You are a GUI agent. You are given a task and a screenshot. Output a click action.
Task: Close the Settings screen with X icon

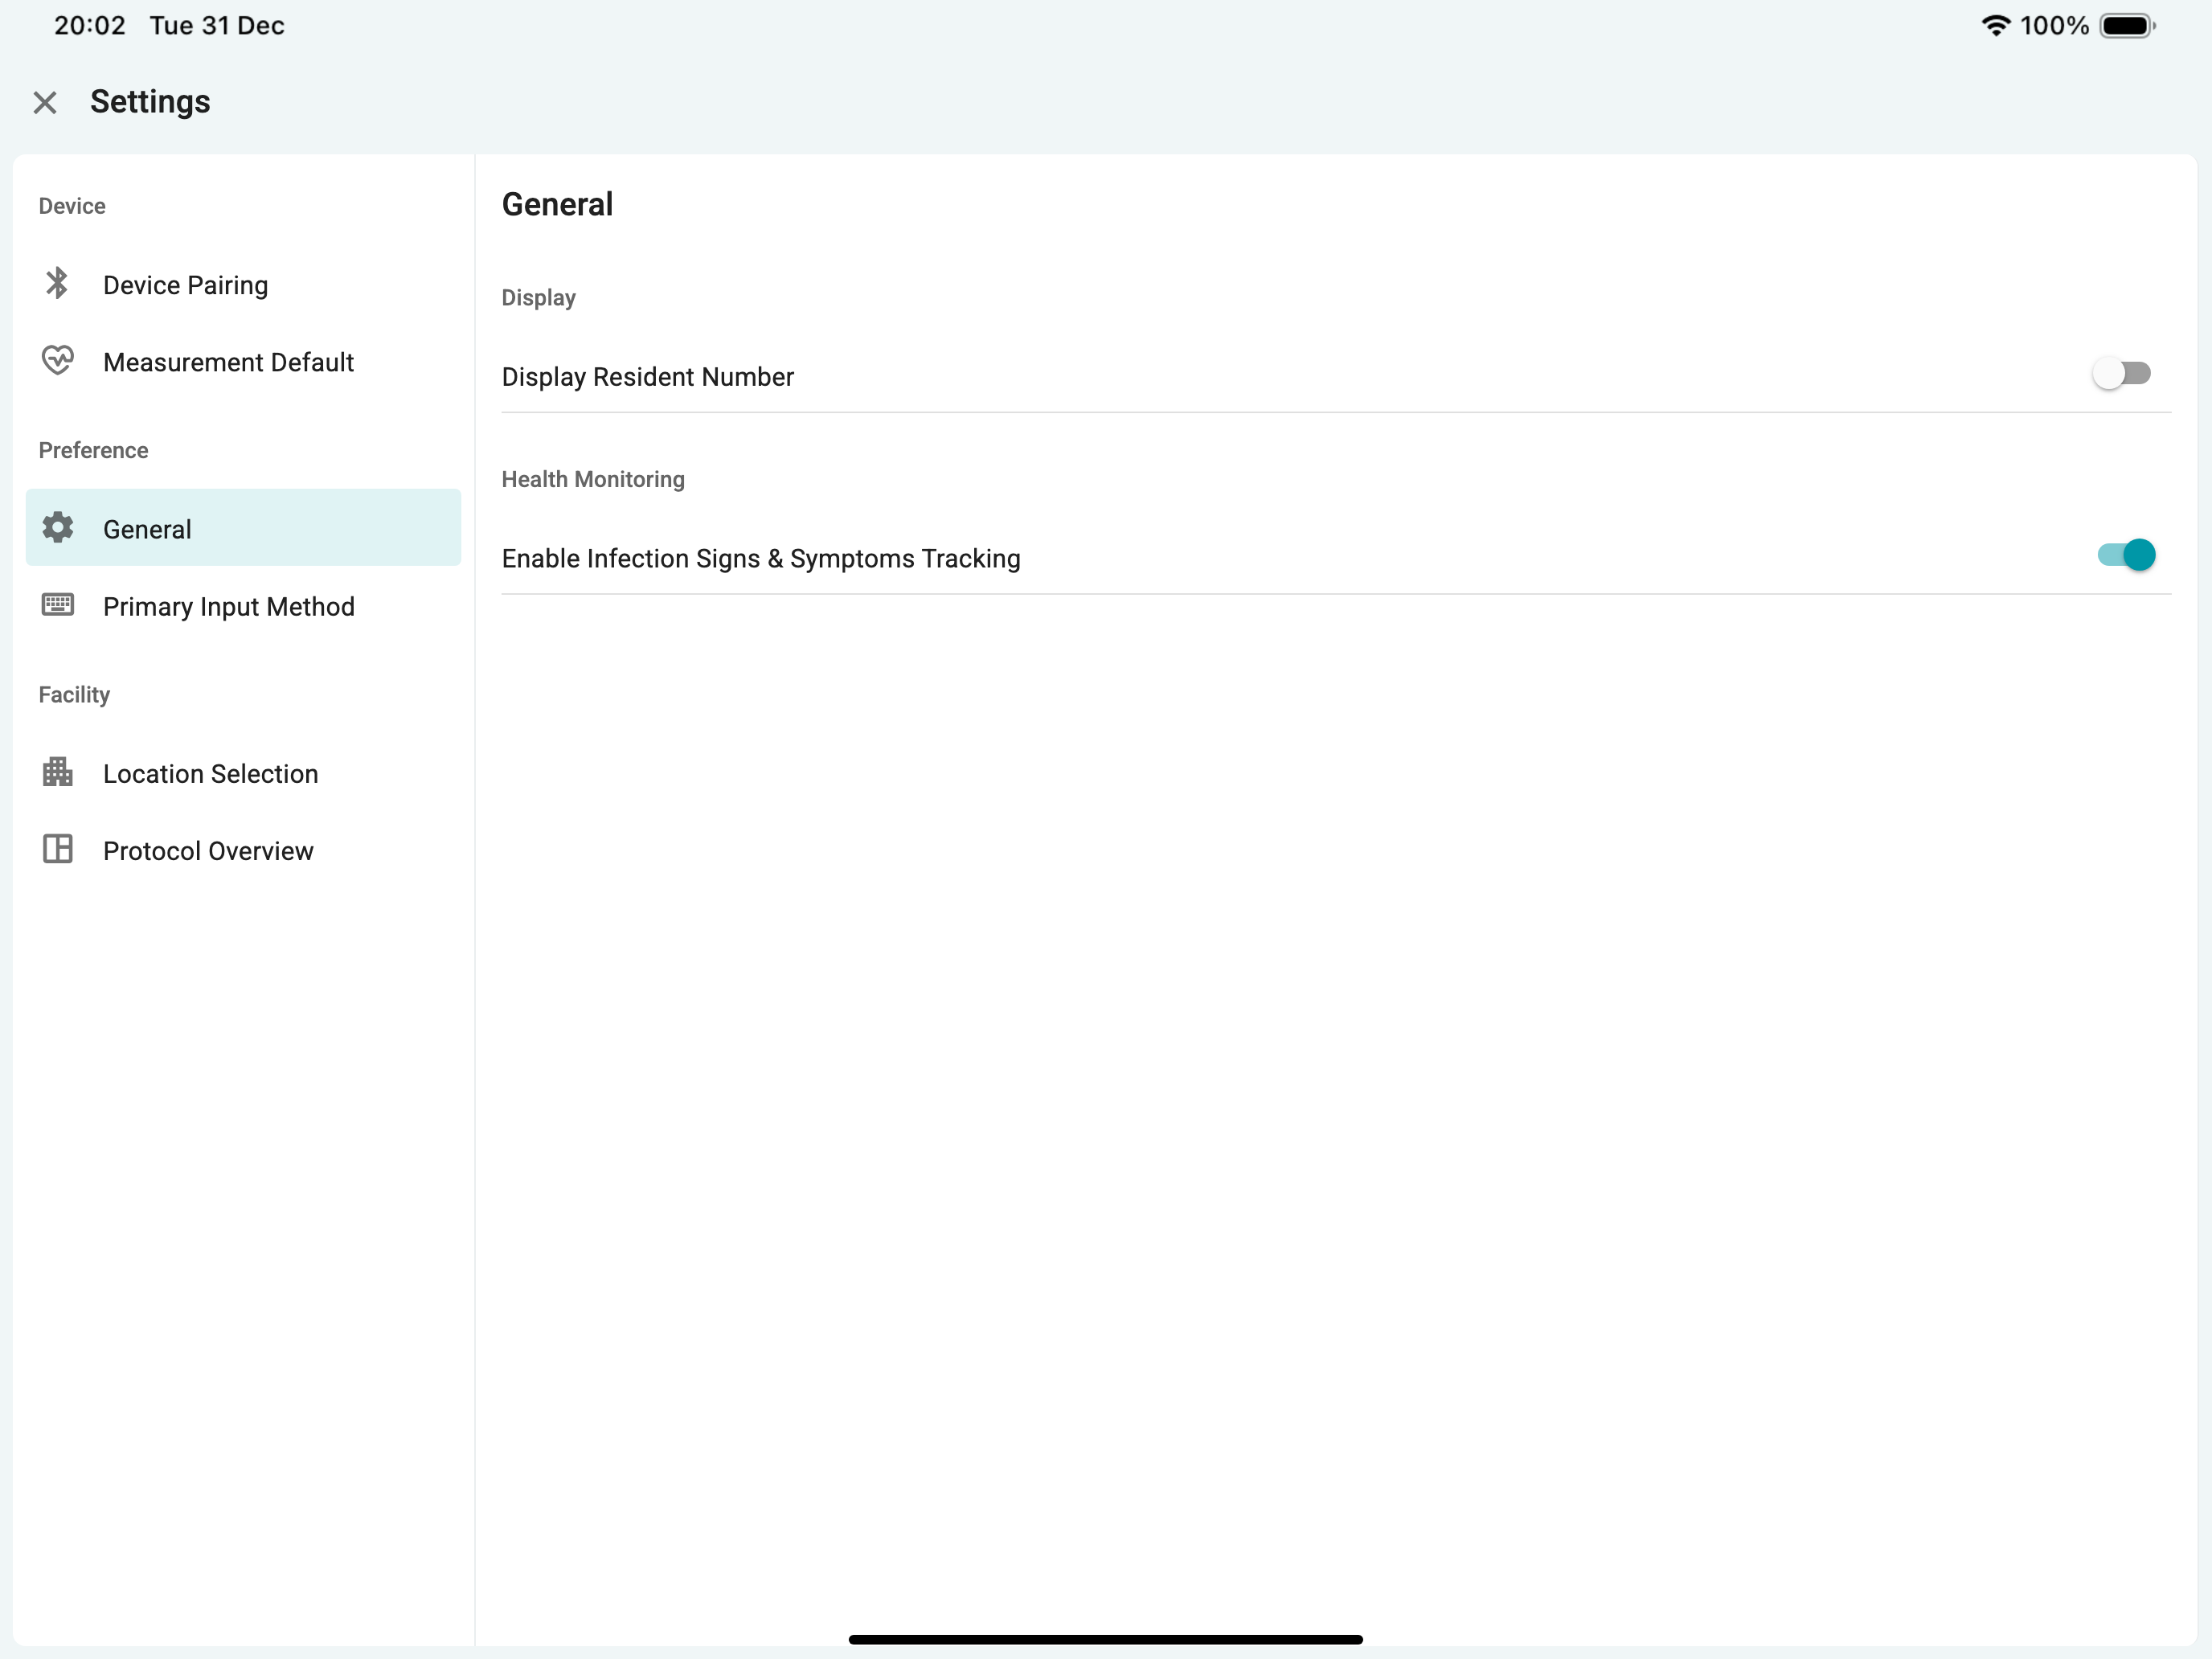[45, 102]
